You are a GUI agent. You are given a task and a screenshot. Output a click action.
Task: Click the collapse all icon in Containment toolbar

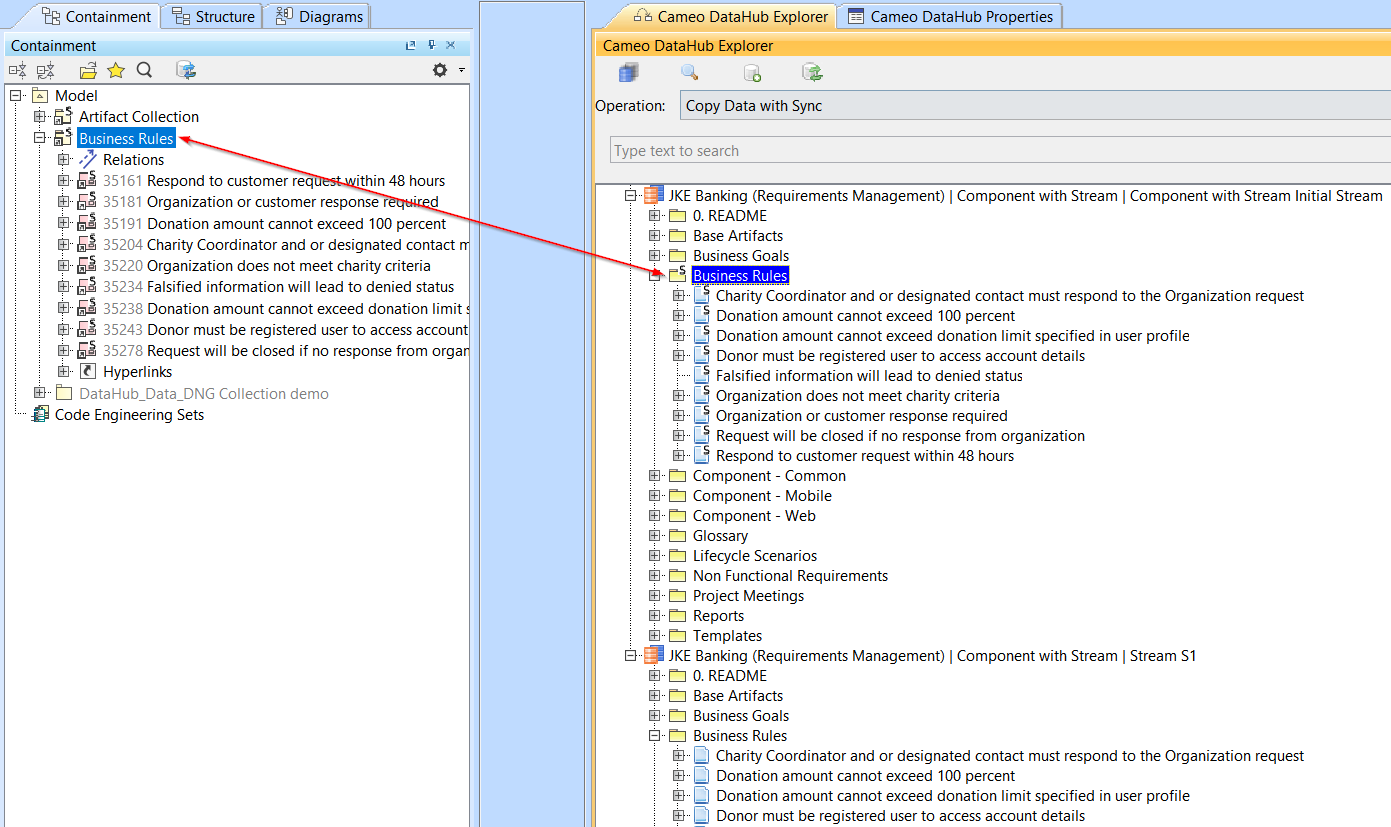[x=18, y=70]
